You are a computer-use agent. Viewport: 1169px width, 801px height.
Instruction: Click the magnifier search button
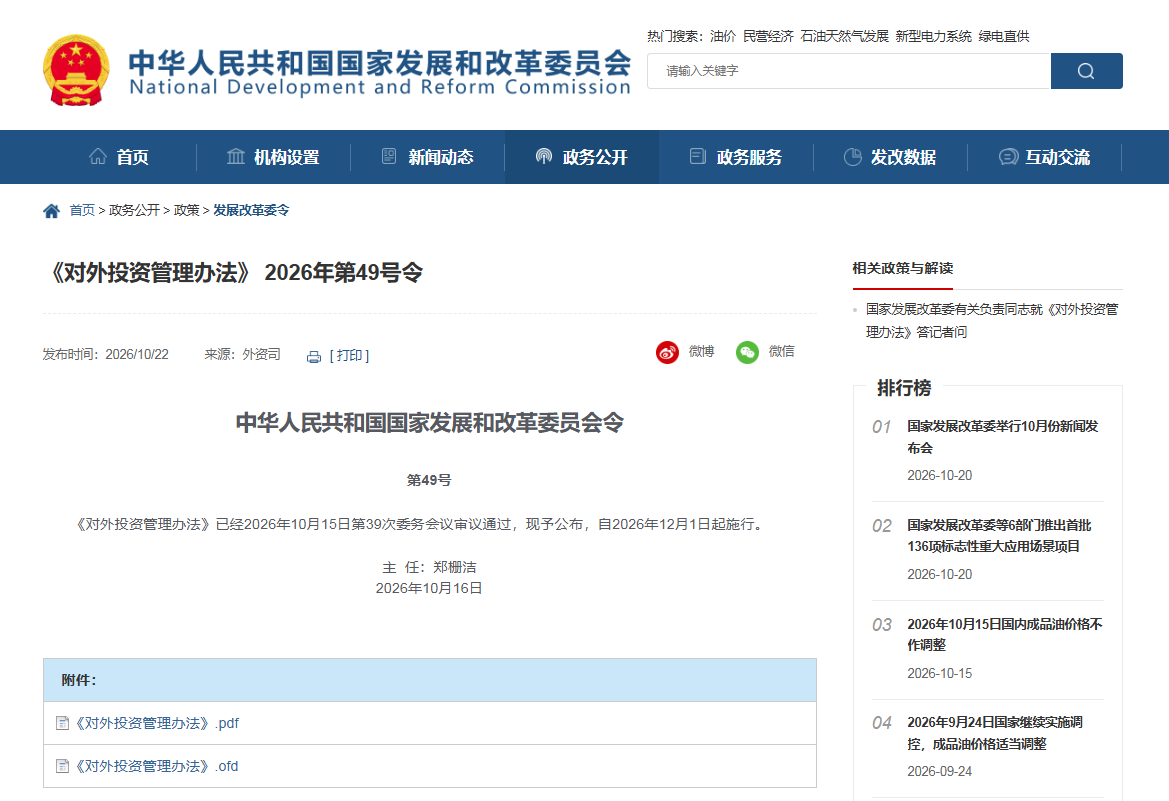tap(1086, 71)
